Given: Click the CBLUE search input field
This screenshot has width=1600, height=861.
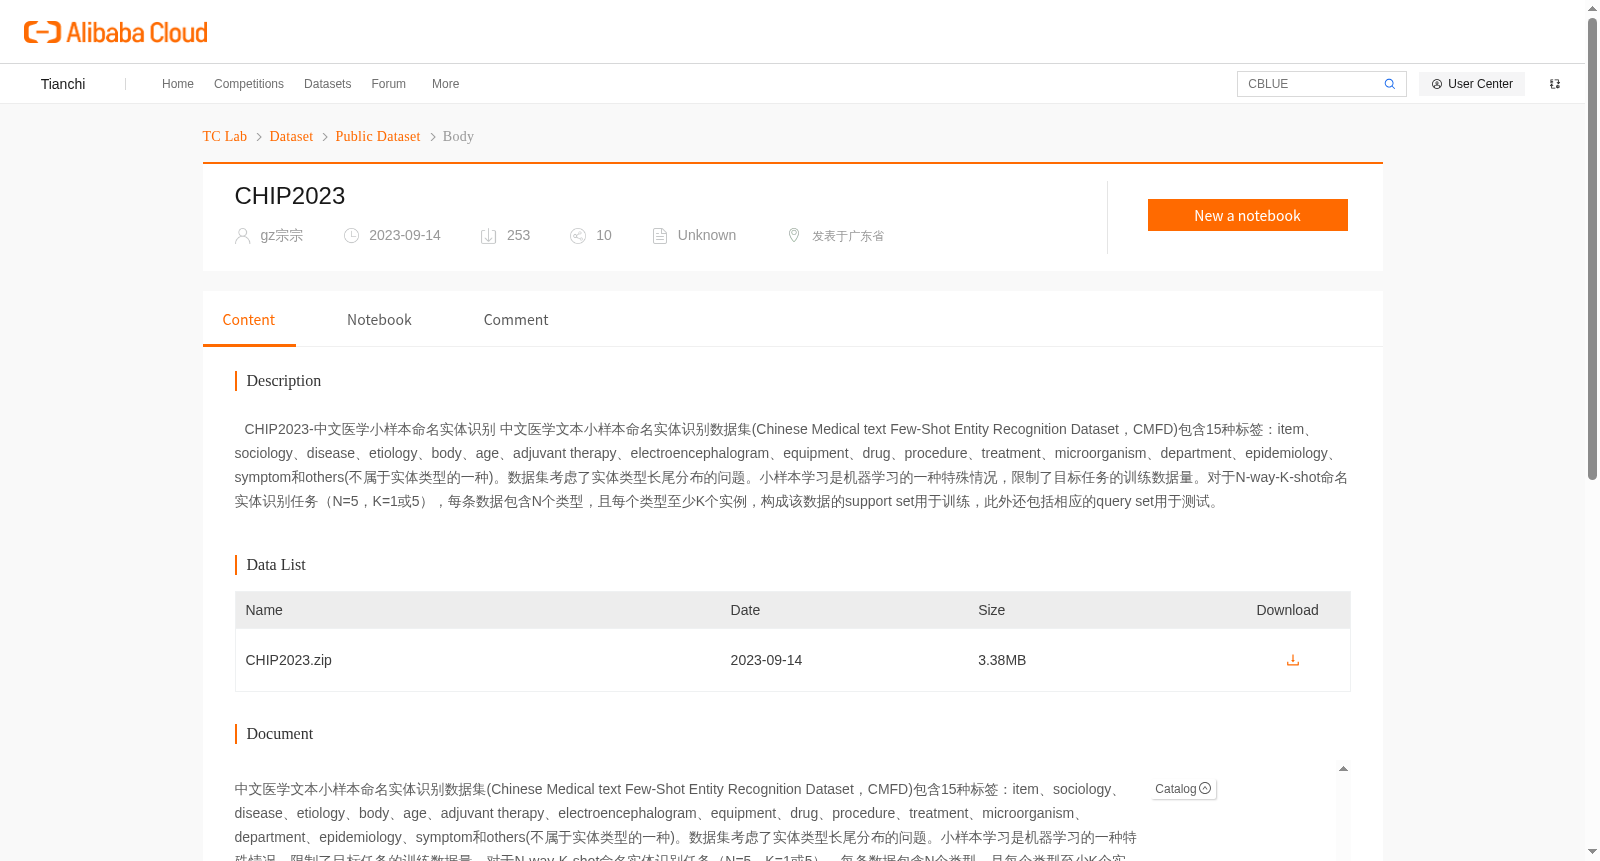Looking at the screenshot, I should (x=1310, y=84).
